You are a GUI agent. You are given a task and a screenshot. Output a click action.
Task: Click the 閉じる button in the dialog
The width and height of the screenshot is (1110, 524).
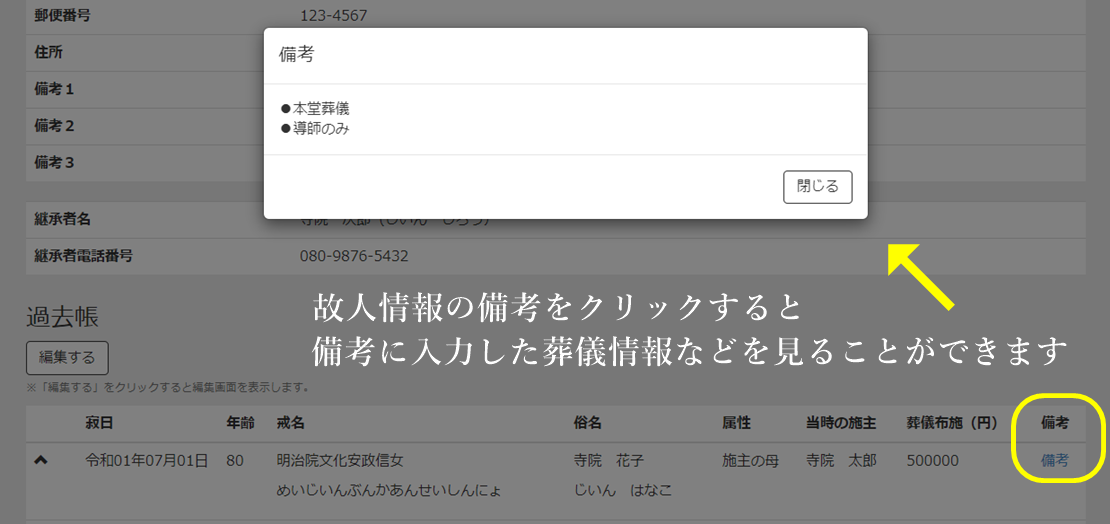[817, 187]
